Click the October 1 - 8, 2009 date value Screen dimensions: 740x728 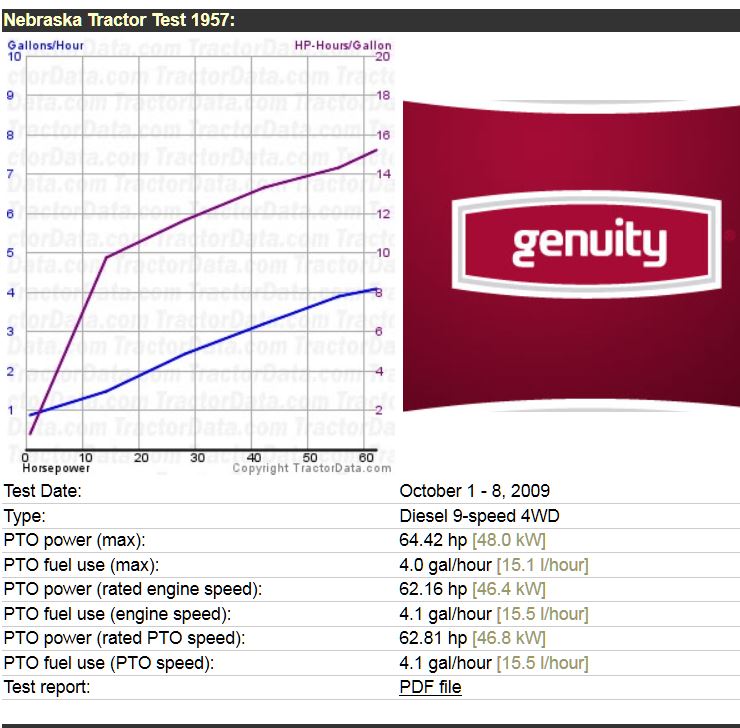click(x=474, y=491)
